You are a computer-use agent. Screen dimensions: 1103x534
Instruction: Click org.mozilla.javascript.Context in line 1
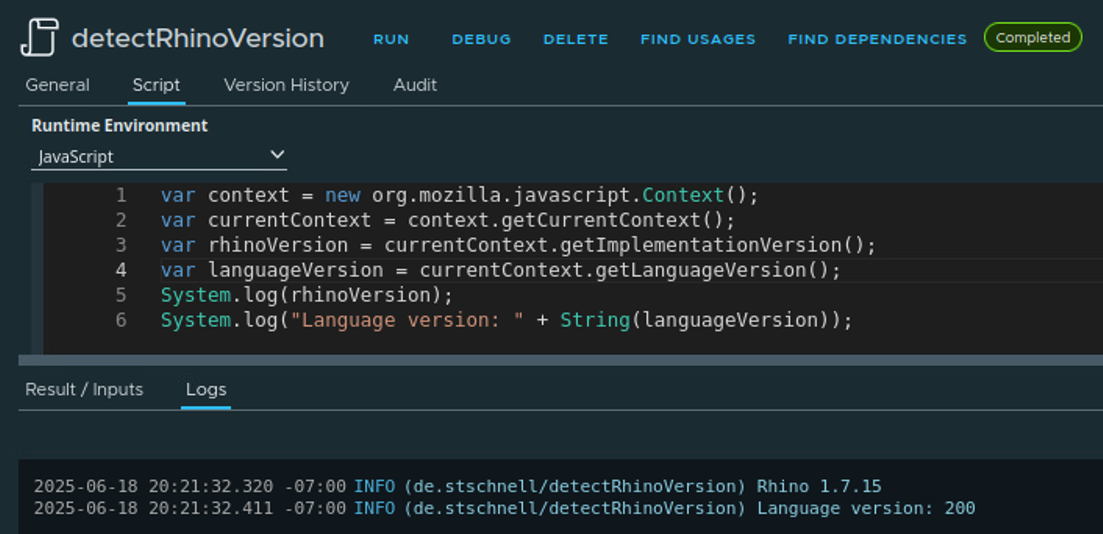click(x=548, y=195)
